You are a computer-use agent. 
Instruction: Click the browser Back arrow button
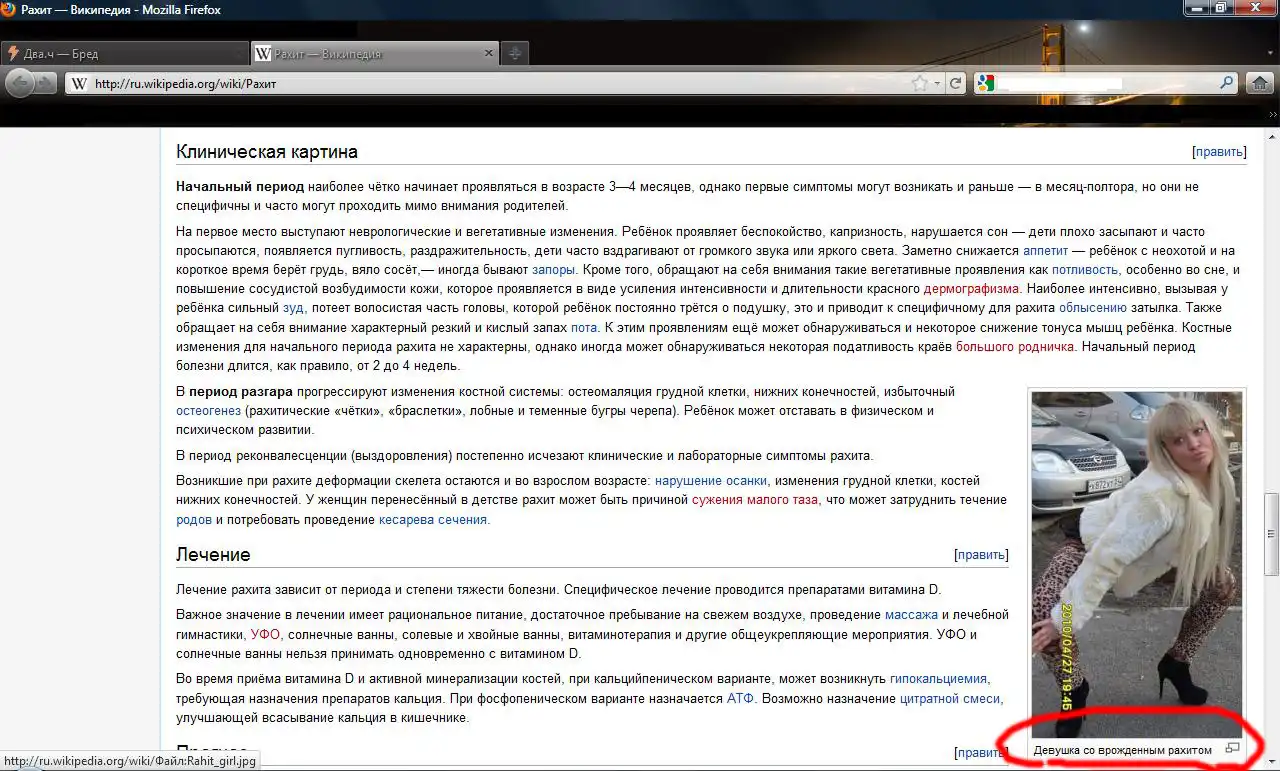coord(19,84)
